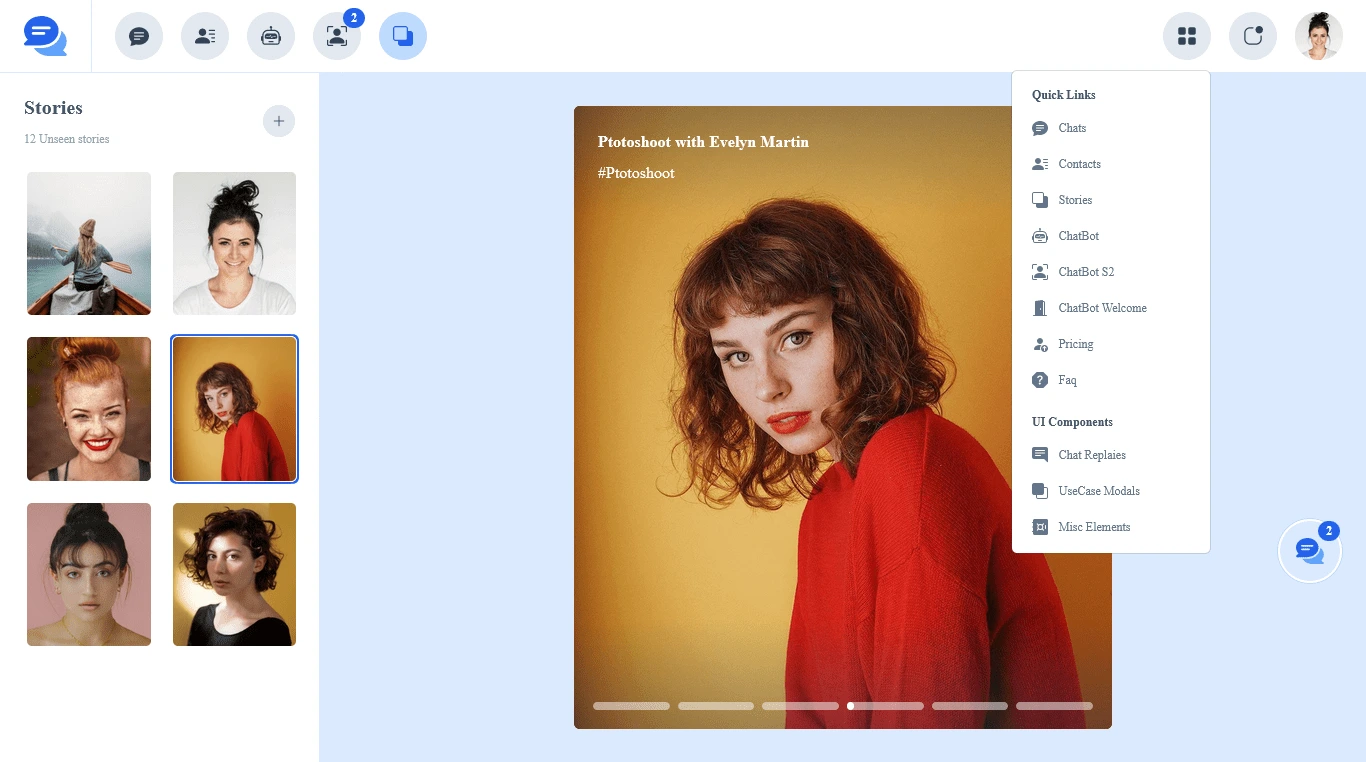Screen dimensions: 1366x762
Task: Click the ChatBot robot icon in dropdown
Action: 1040,236
